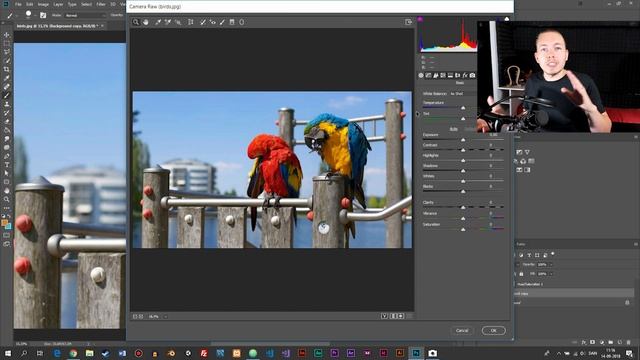This screenshot has width=640, height=360.
Task: Select the Red Eye Removal tool
Action: tap(213, 22)
